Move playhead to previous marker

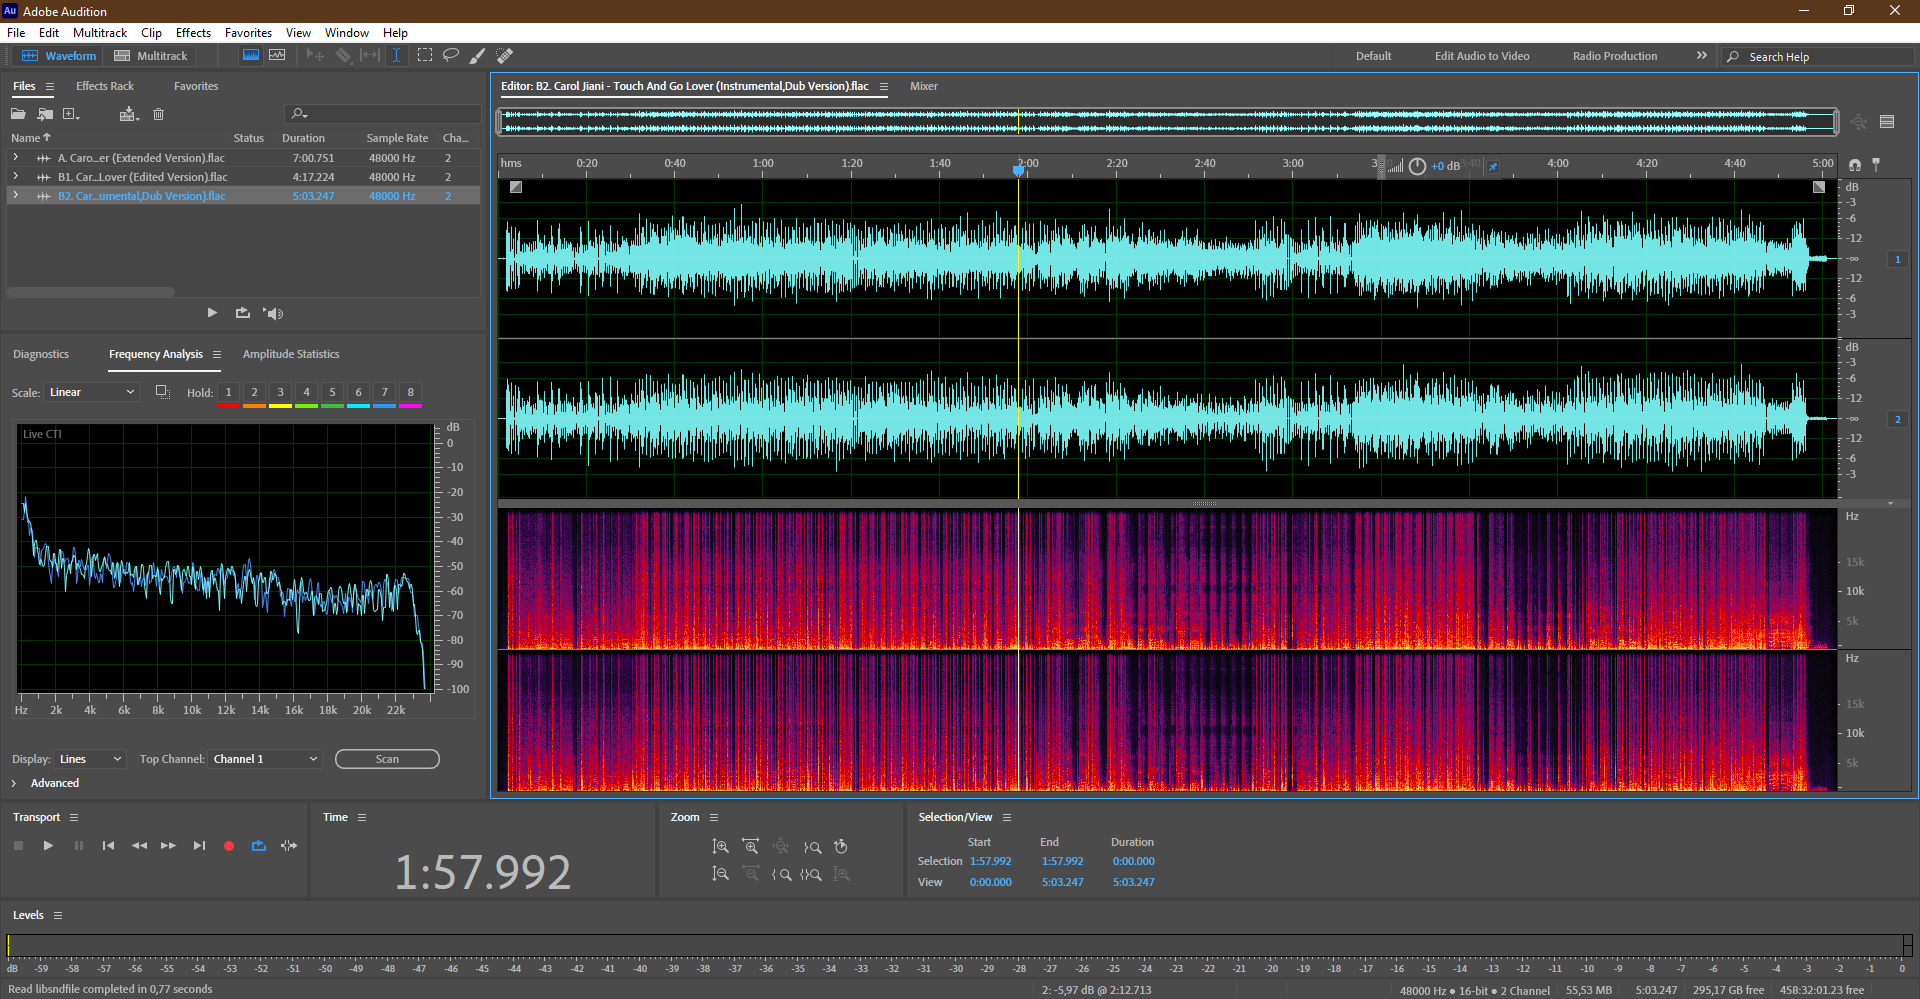pyautogui.click(x=108, y=846)
